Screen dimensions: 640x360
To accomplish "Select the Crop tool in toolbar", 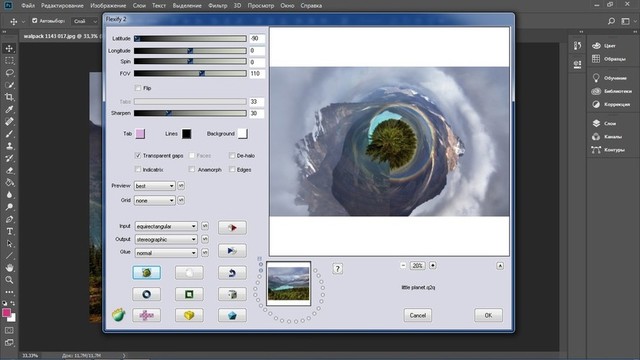I will (9, 97).
